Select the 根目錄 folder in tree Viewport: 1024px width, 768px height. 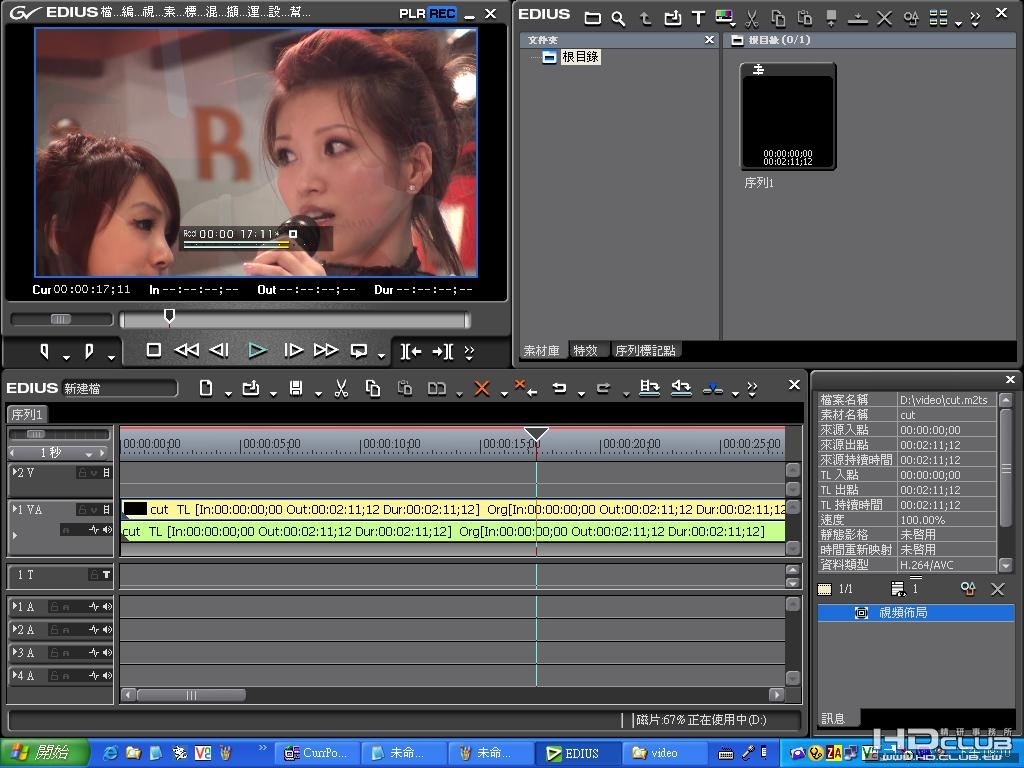point(580,57)
